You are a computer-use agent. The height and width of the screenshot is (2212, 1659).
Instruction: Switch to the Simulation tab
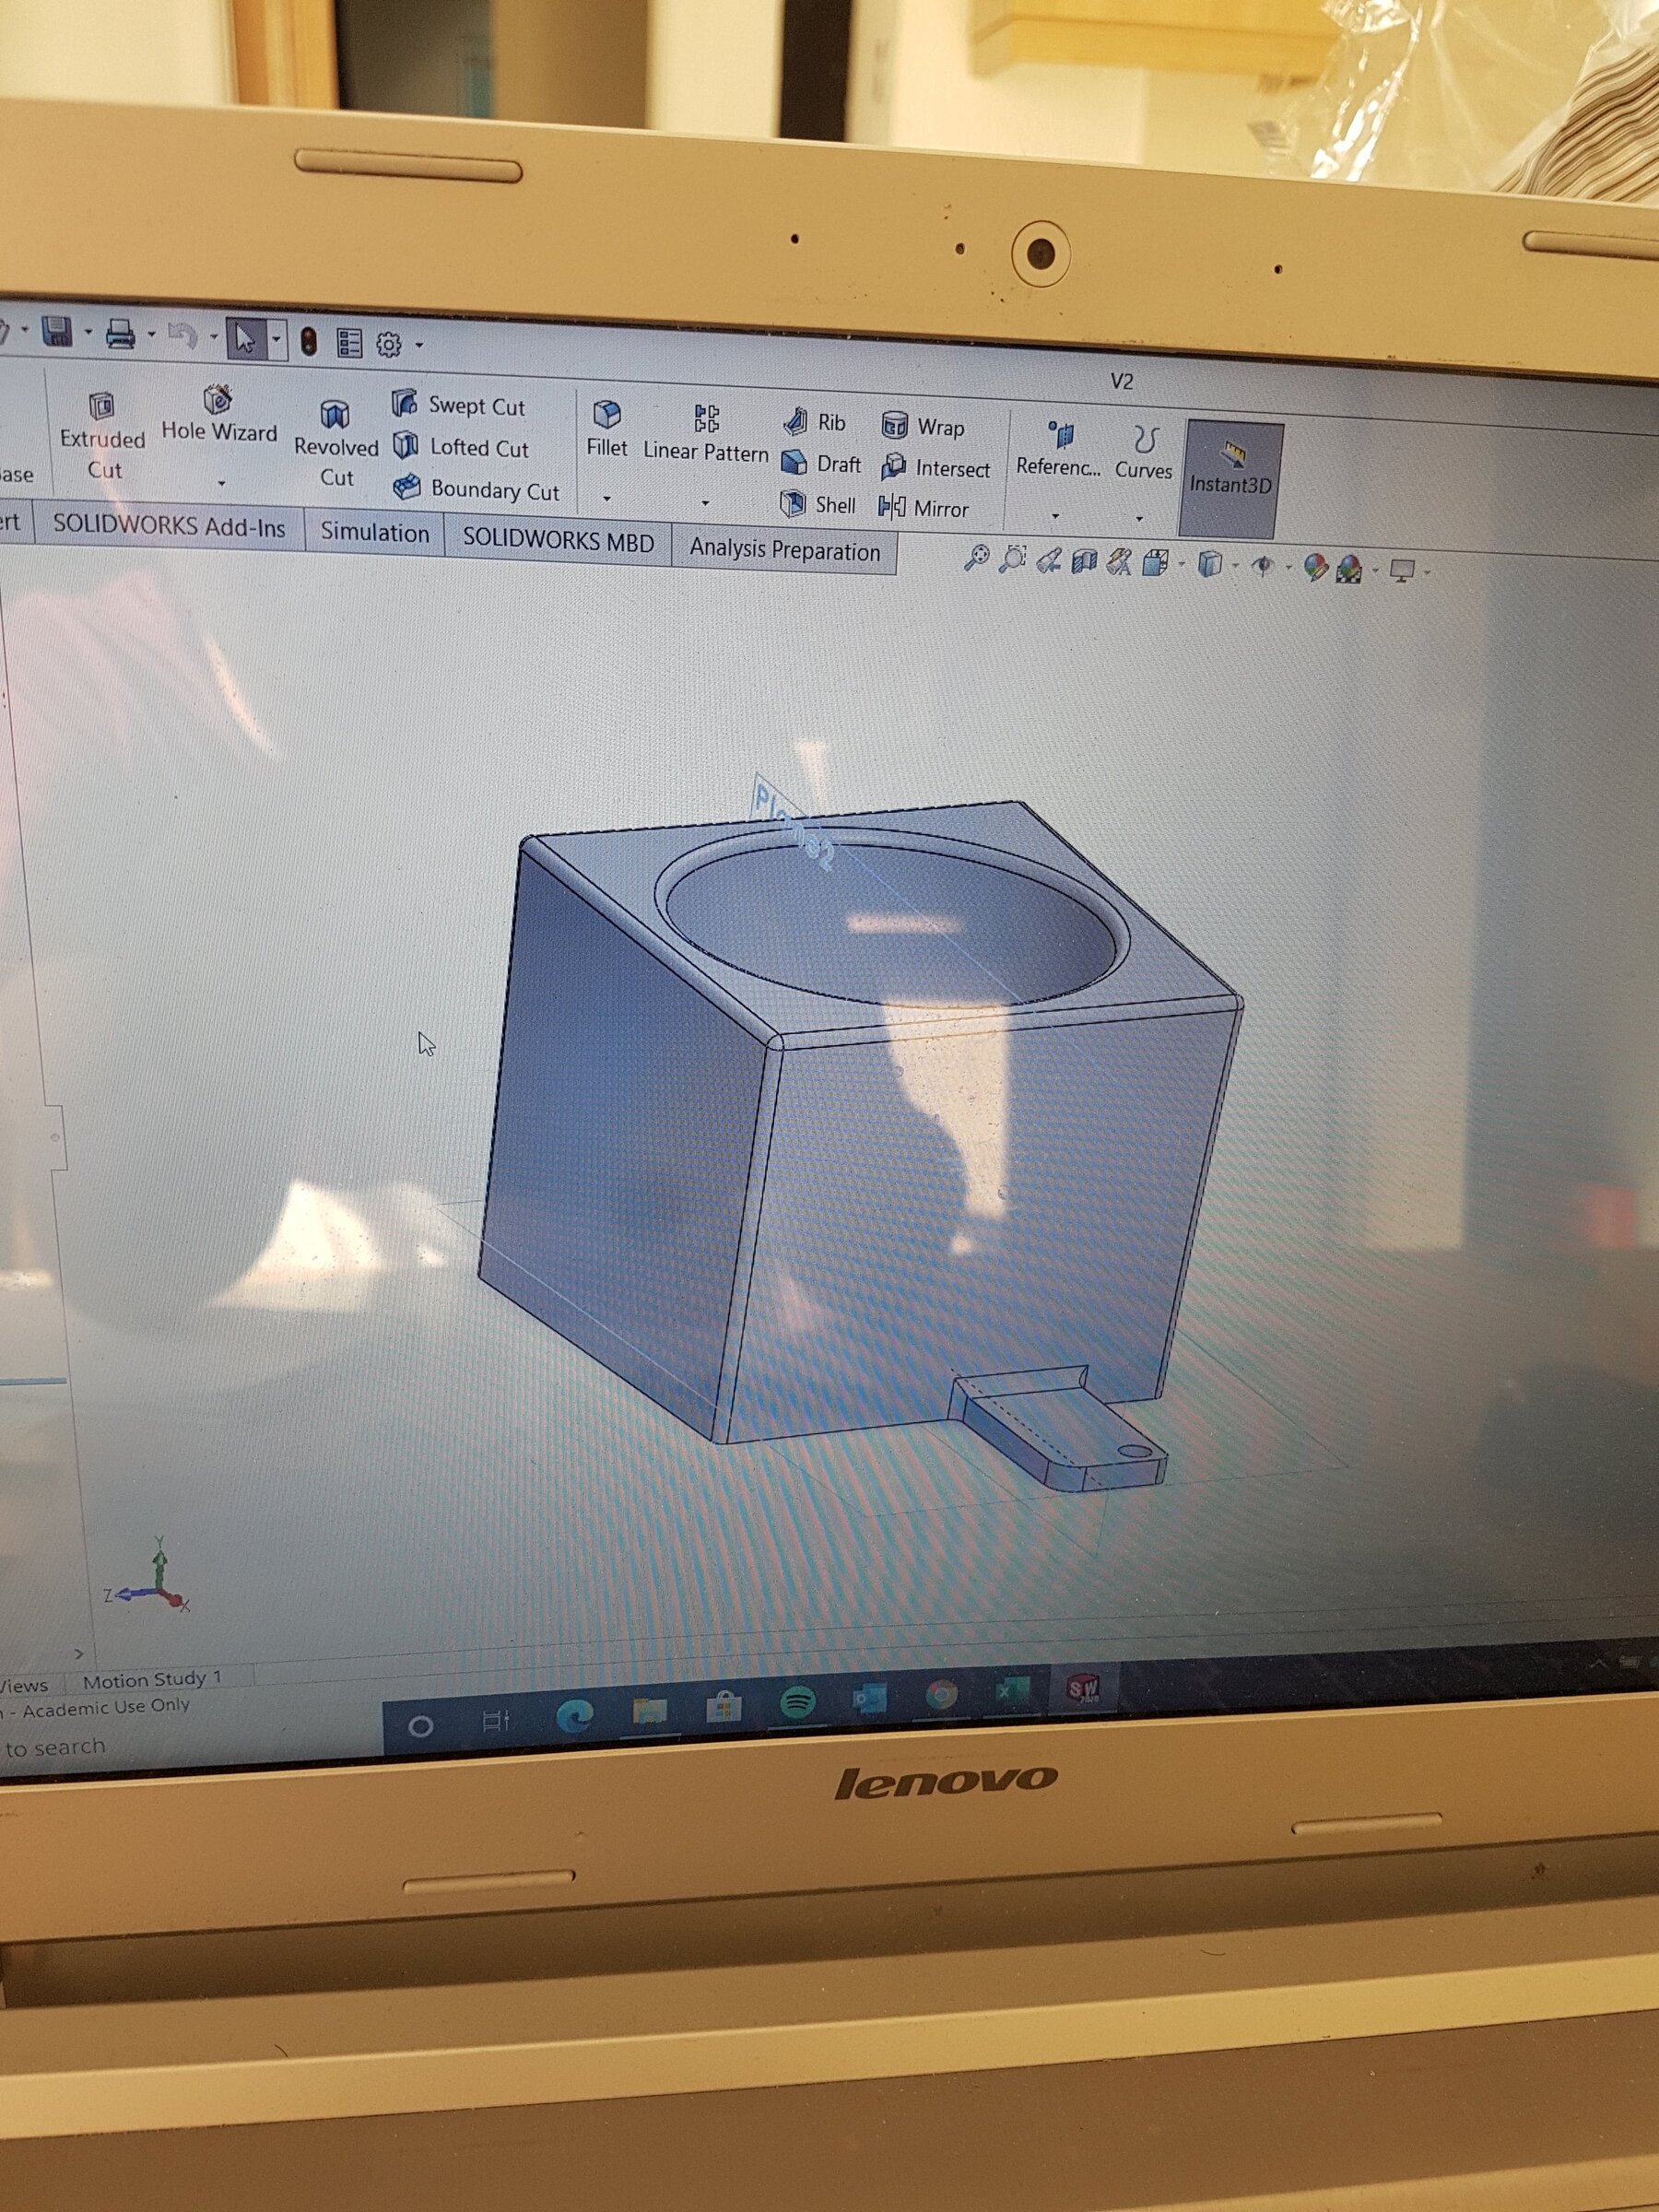(374, 532)
